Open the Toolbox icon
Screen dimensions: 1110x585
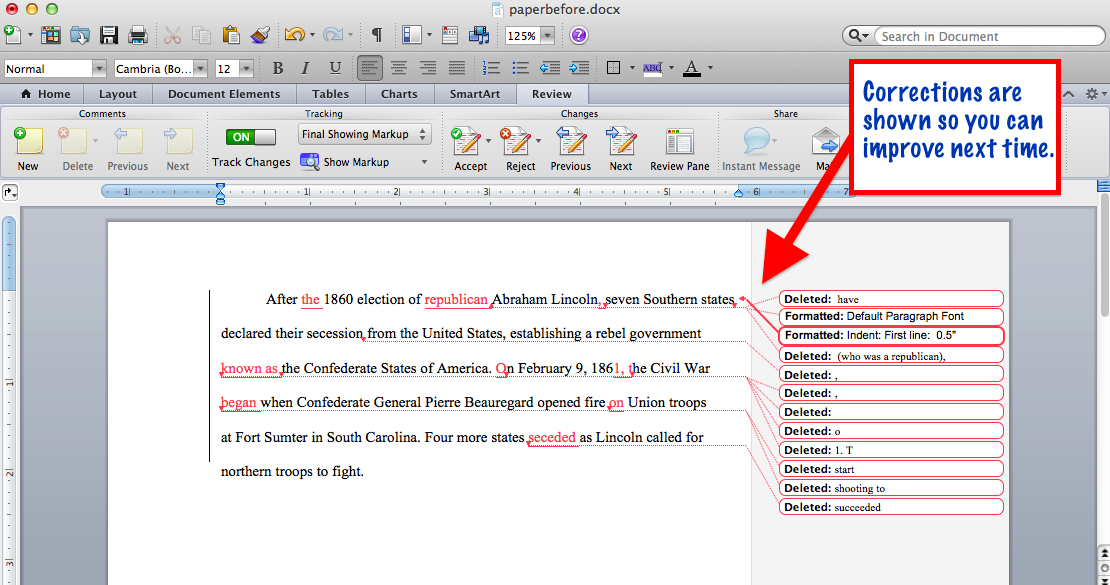pos(450,35)
